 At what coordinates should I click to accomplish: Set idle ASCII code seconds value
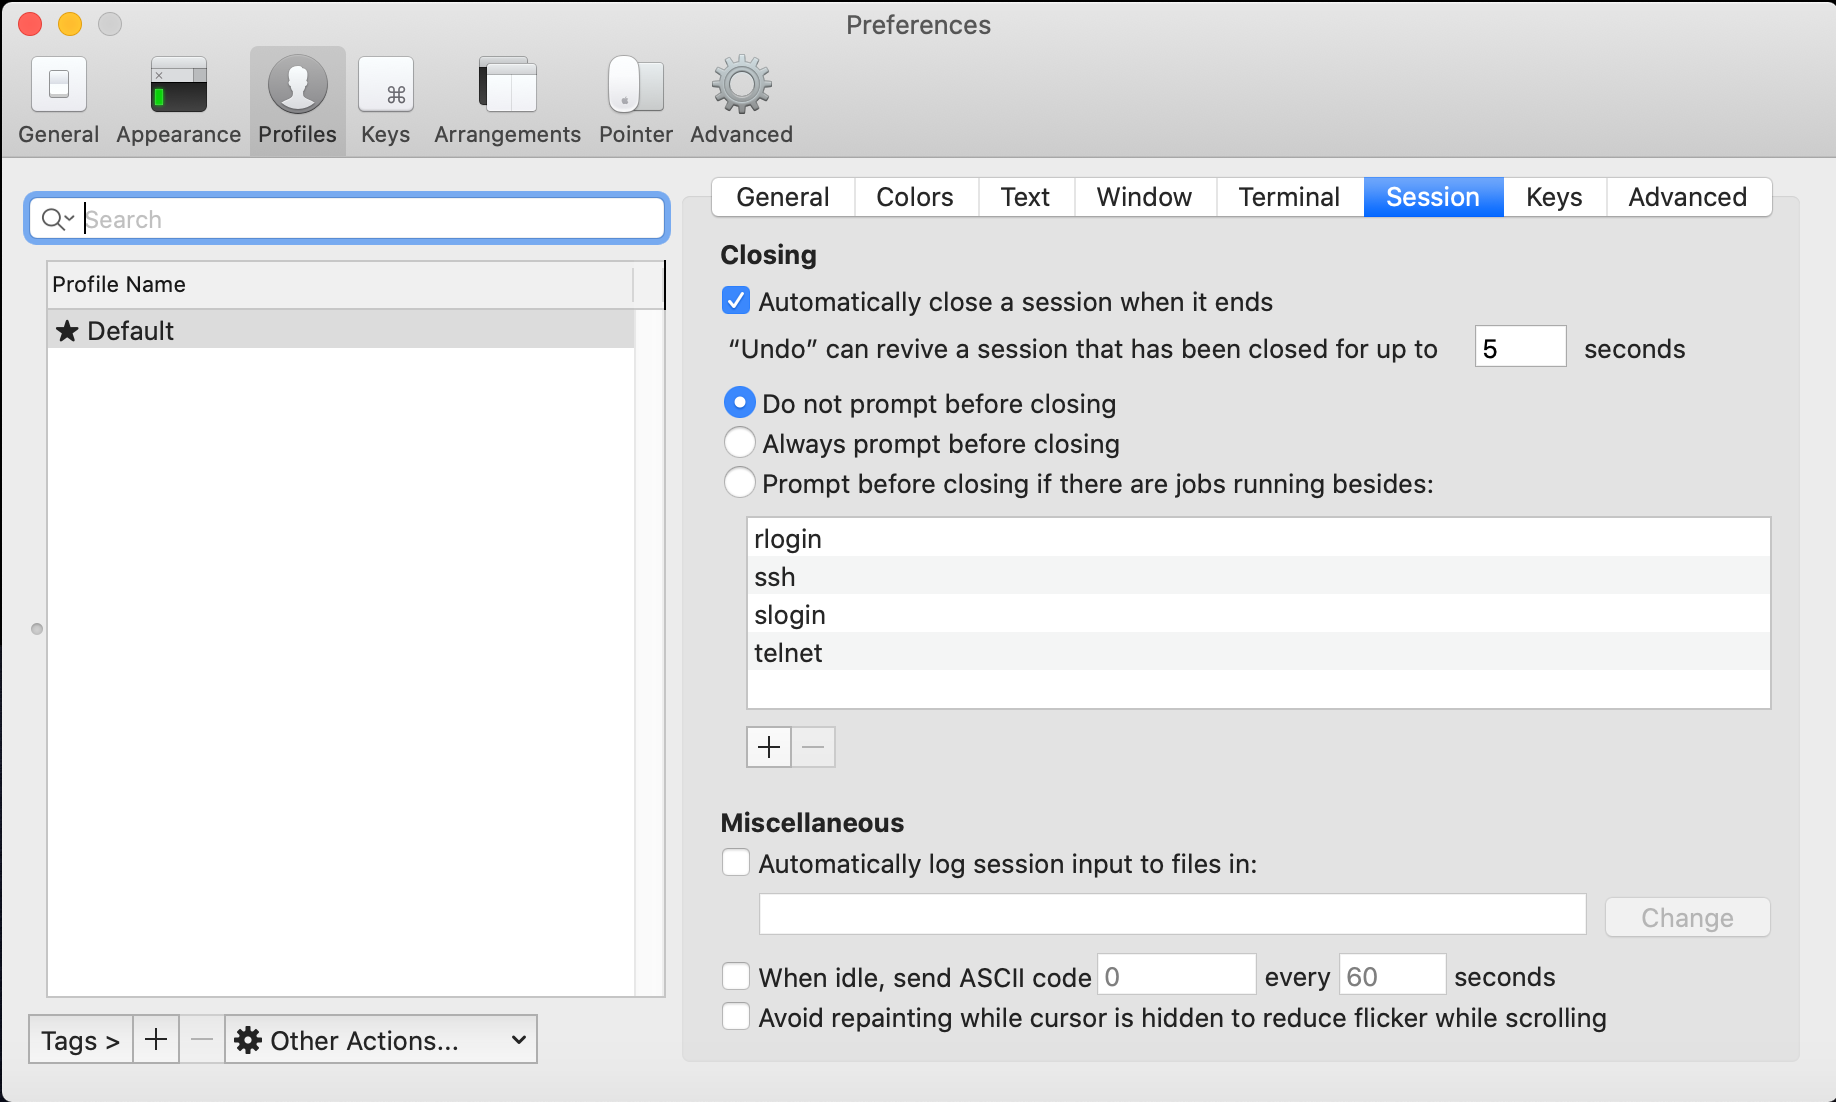1392,975
